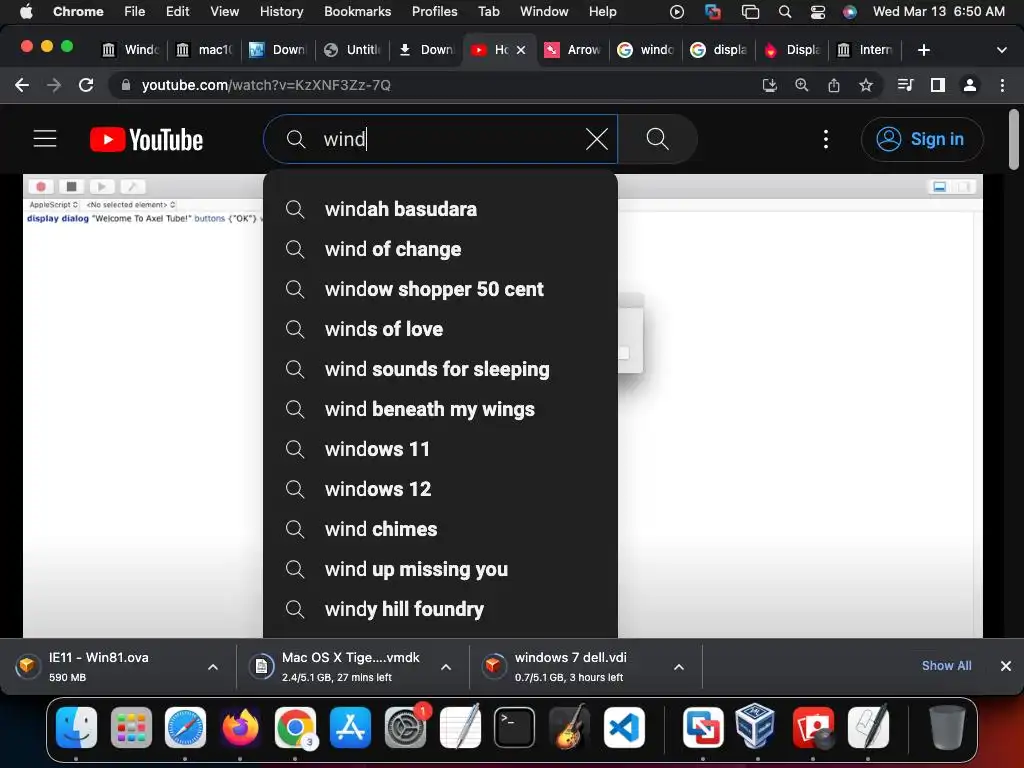1024x768 pixels.
Task: Click the video's Script Editor record button
Action: (40, 187)
